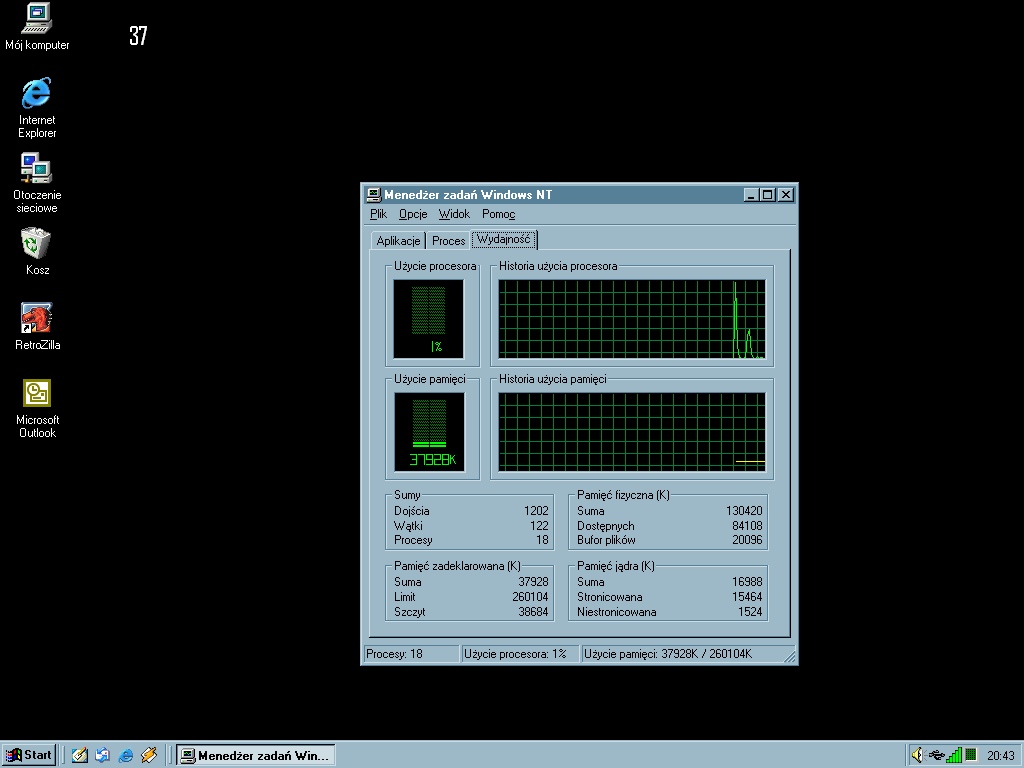Close the Task Manager window
This screenshot has width=1024, height=768.
[786, 195]
